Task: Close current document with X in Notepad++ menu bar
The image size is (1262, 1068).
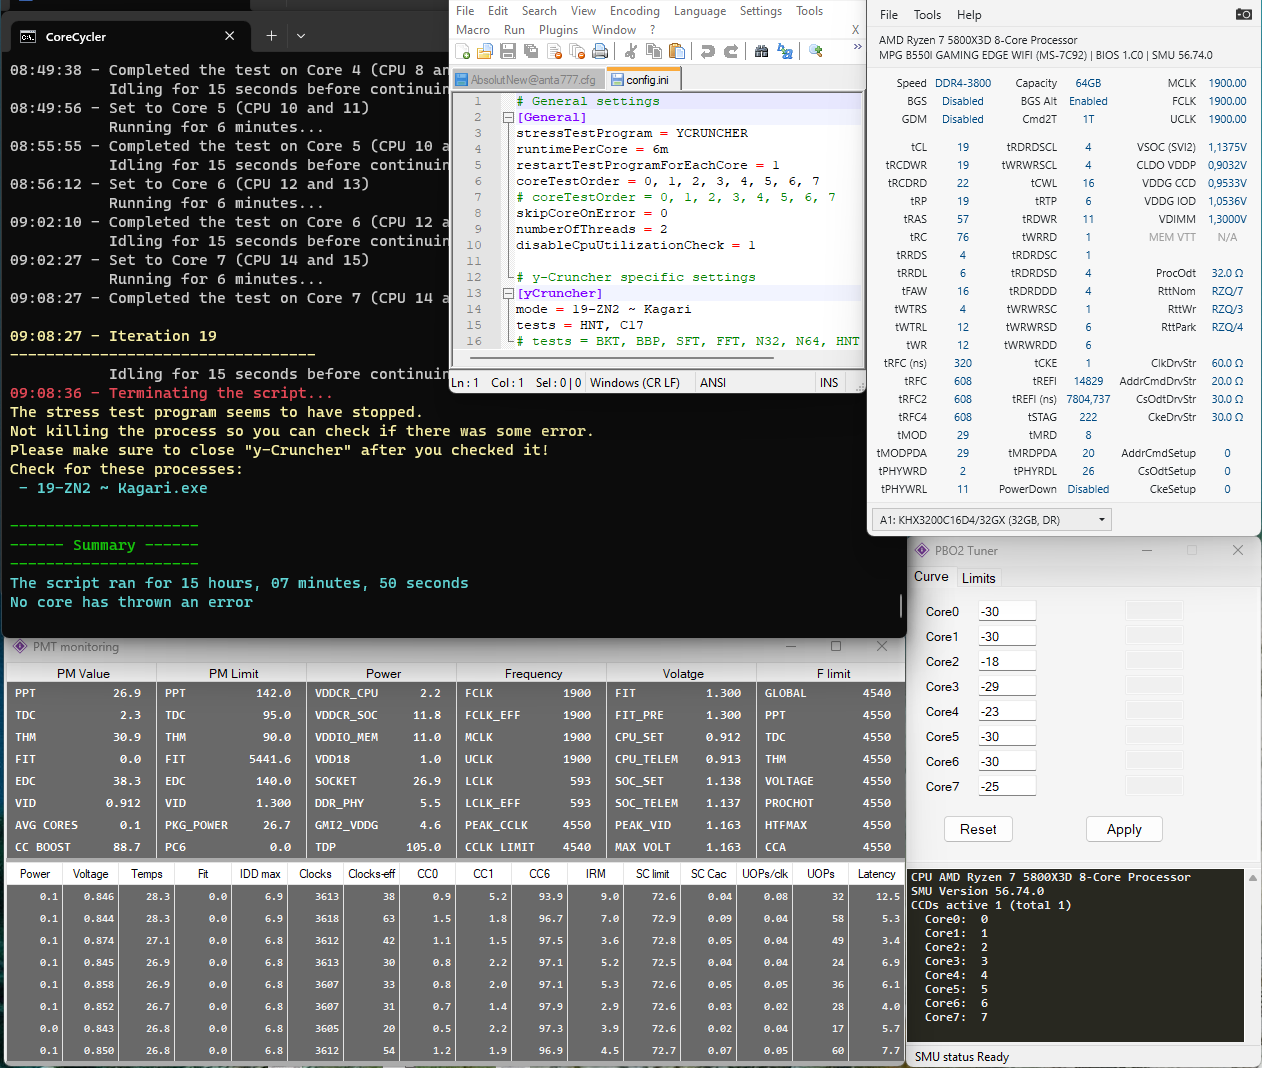Action: (x=855, y=29)
